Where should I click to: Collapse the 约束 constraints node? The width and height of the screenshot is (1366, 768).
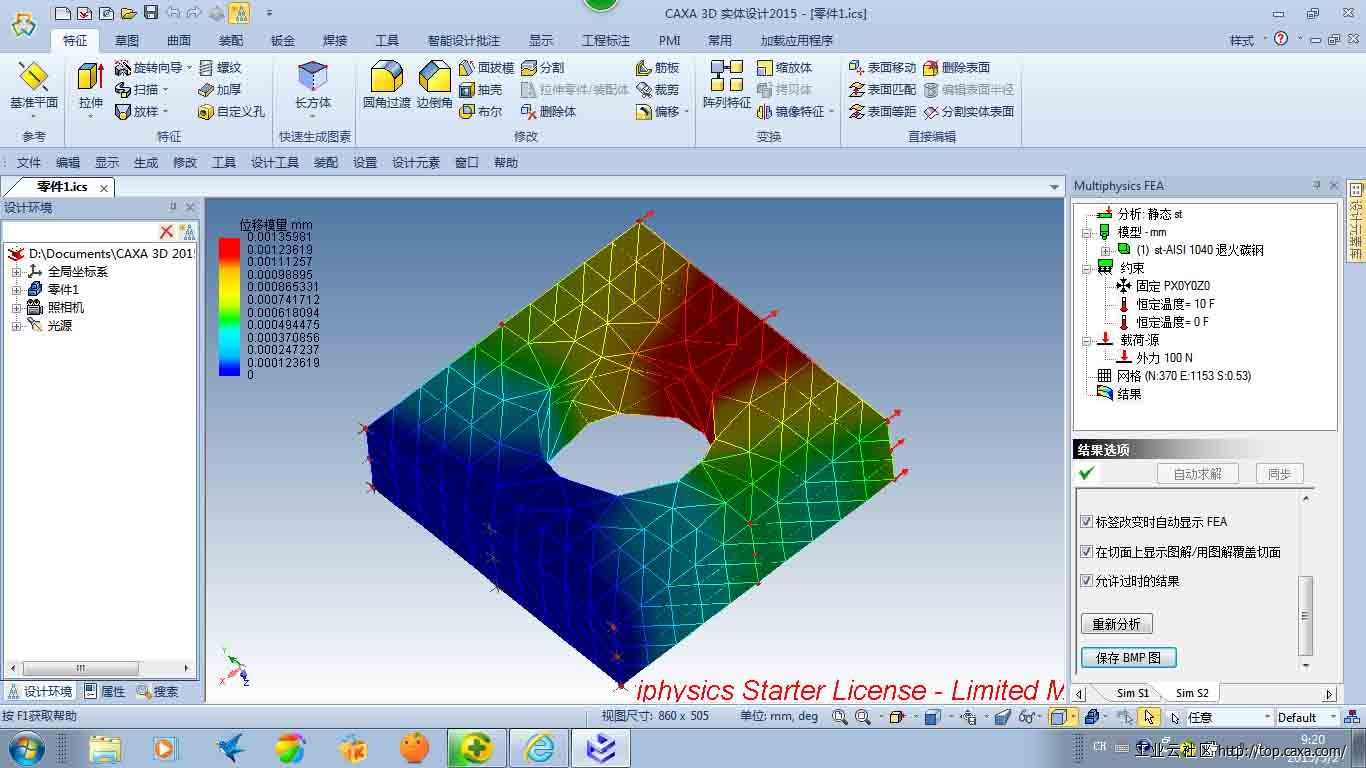(1088, 268)
